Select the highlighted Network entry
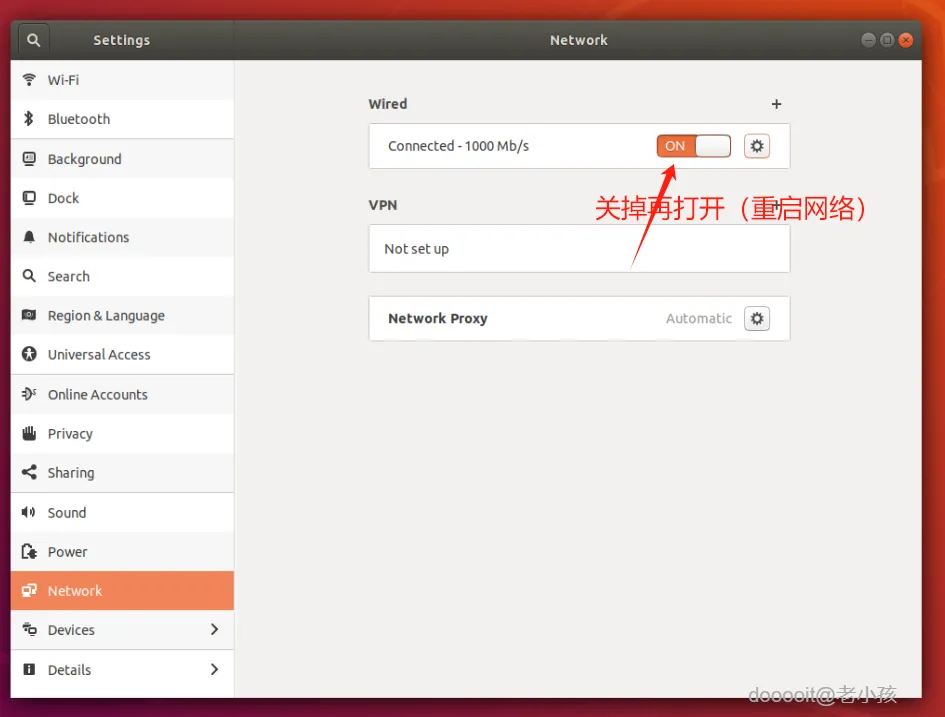The height and width of the screenshot is (717, 945). 122,590
